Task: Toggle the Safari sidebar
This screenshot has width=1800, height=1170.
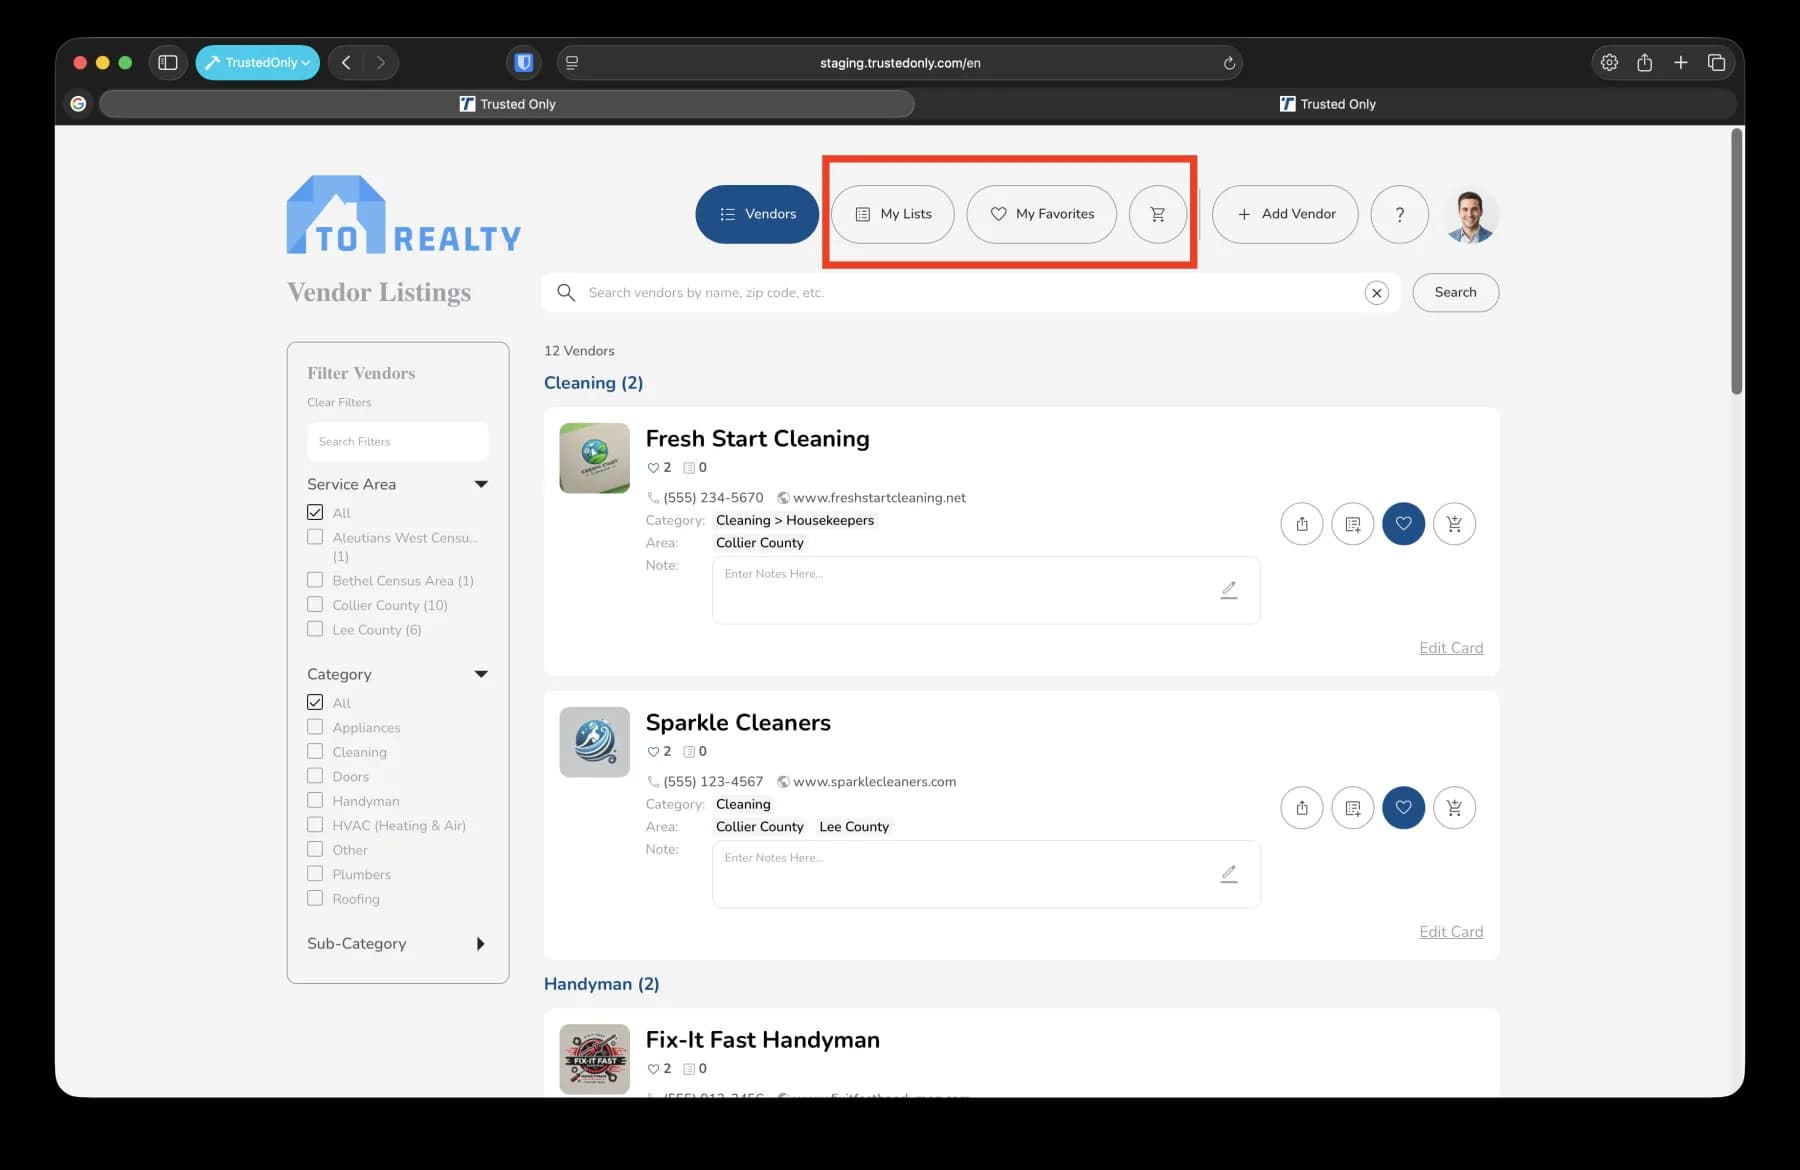Action: [x=168, y=62]
